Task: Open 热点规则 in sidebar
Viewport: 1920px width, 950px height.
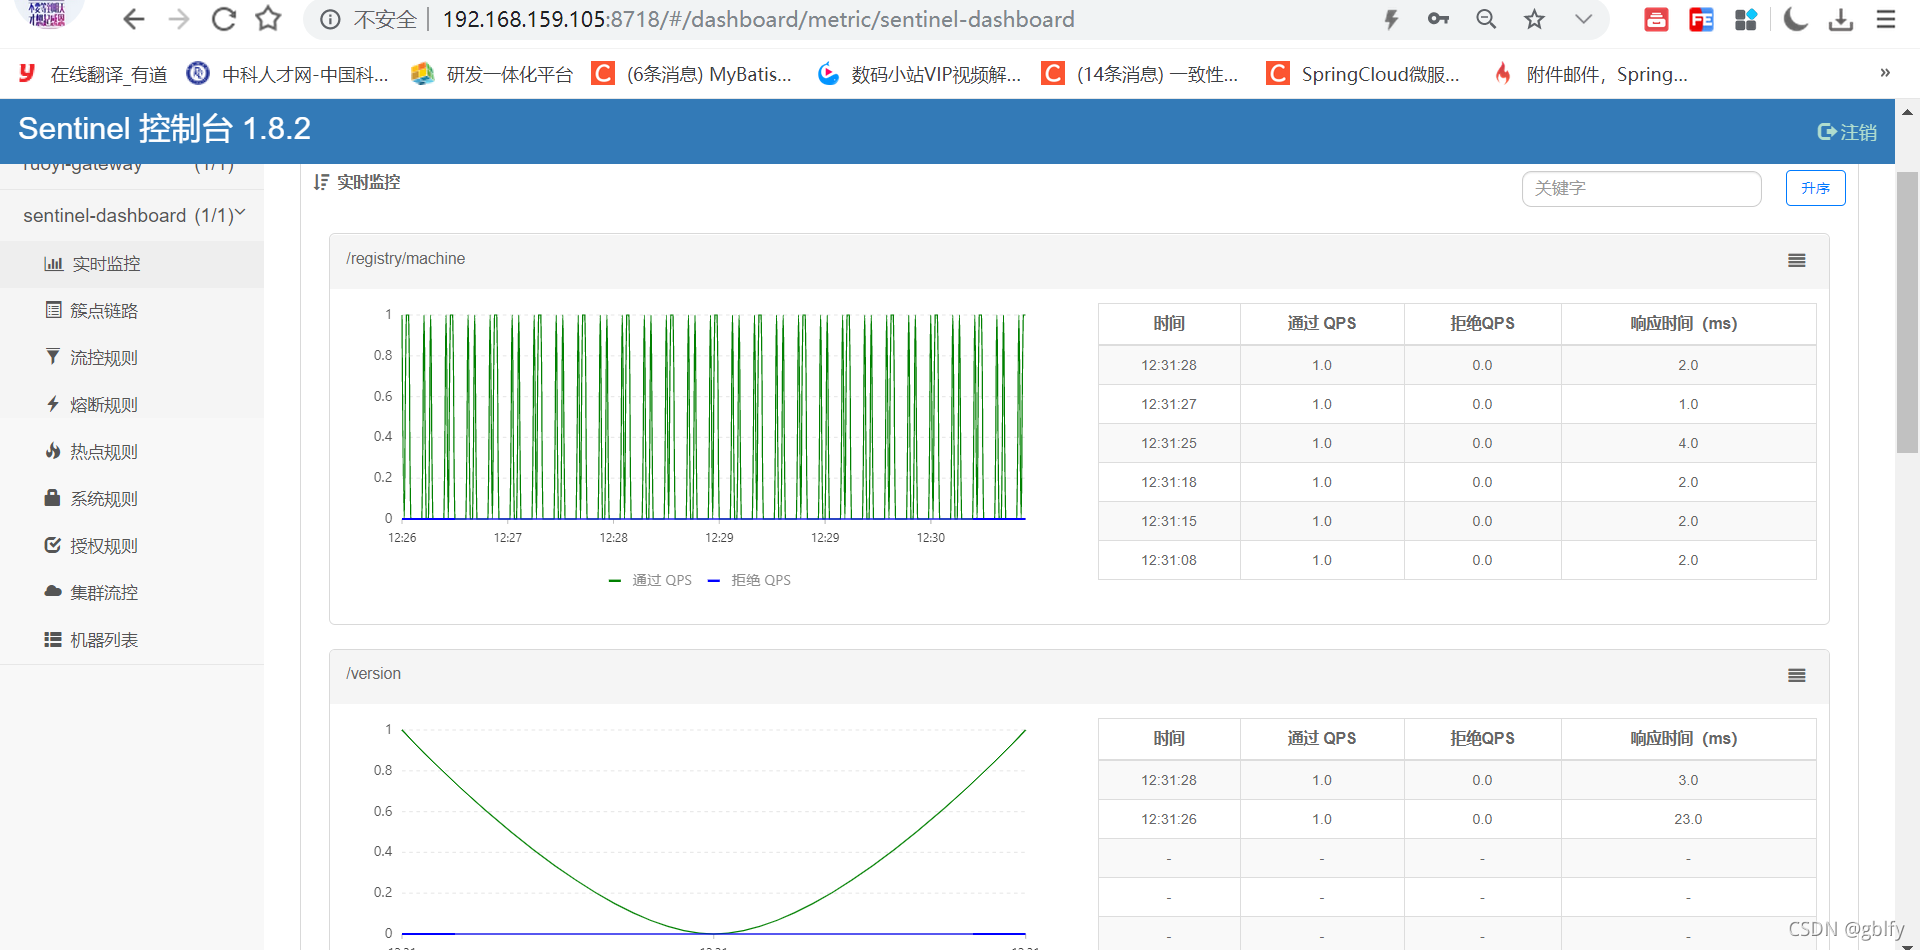Action: click(x=132, y=452)
